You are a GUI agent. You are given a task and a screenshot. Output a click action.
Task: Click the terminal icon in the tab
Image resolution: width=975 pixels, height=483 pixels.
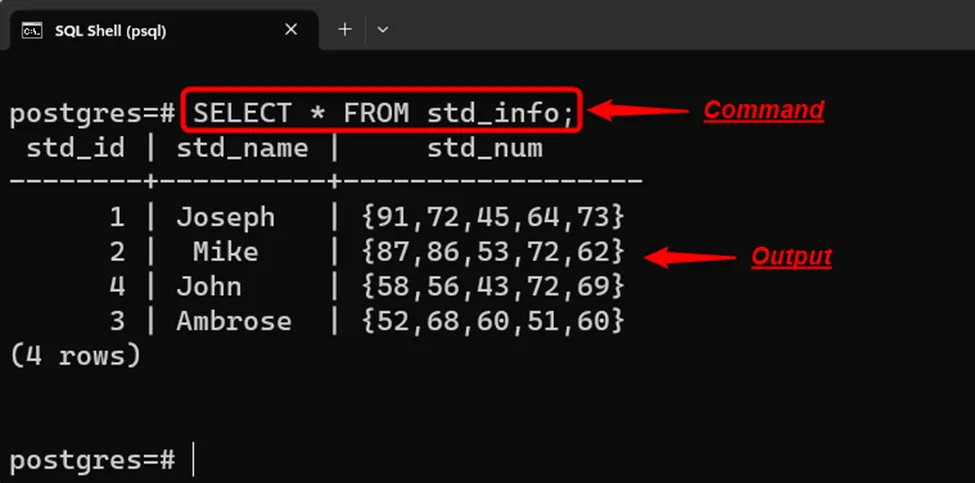(x=31, y=30)
